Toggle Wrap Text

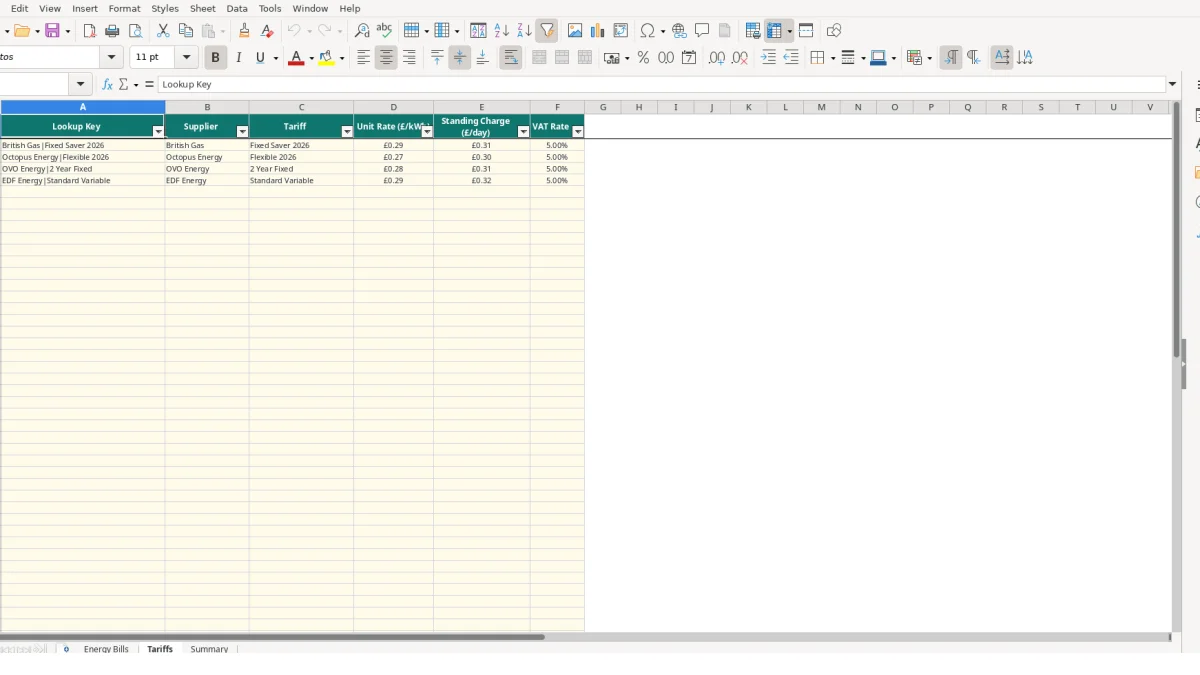[x=511, y=58]
